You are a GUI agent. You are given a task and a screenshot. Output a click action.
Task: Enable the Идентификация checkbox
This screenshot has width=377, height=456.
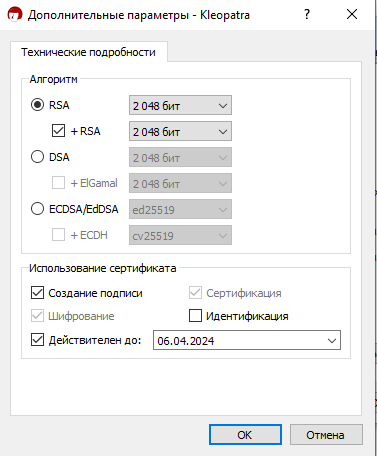pos(195,315)
